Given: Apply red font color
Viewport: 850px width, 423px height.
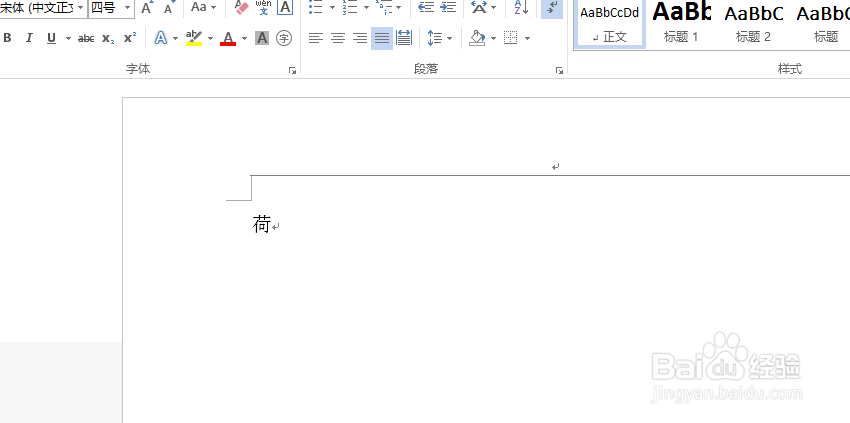Looking at the screenshot, I should click(x=228, y=38).
